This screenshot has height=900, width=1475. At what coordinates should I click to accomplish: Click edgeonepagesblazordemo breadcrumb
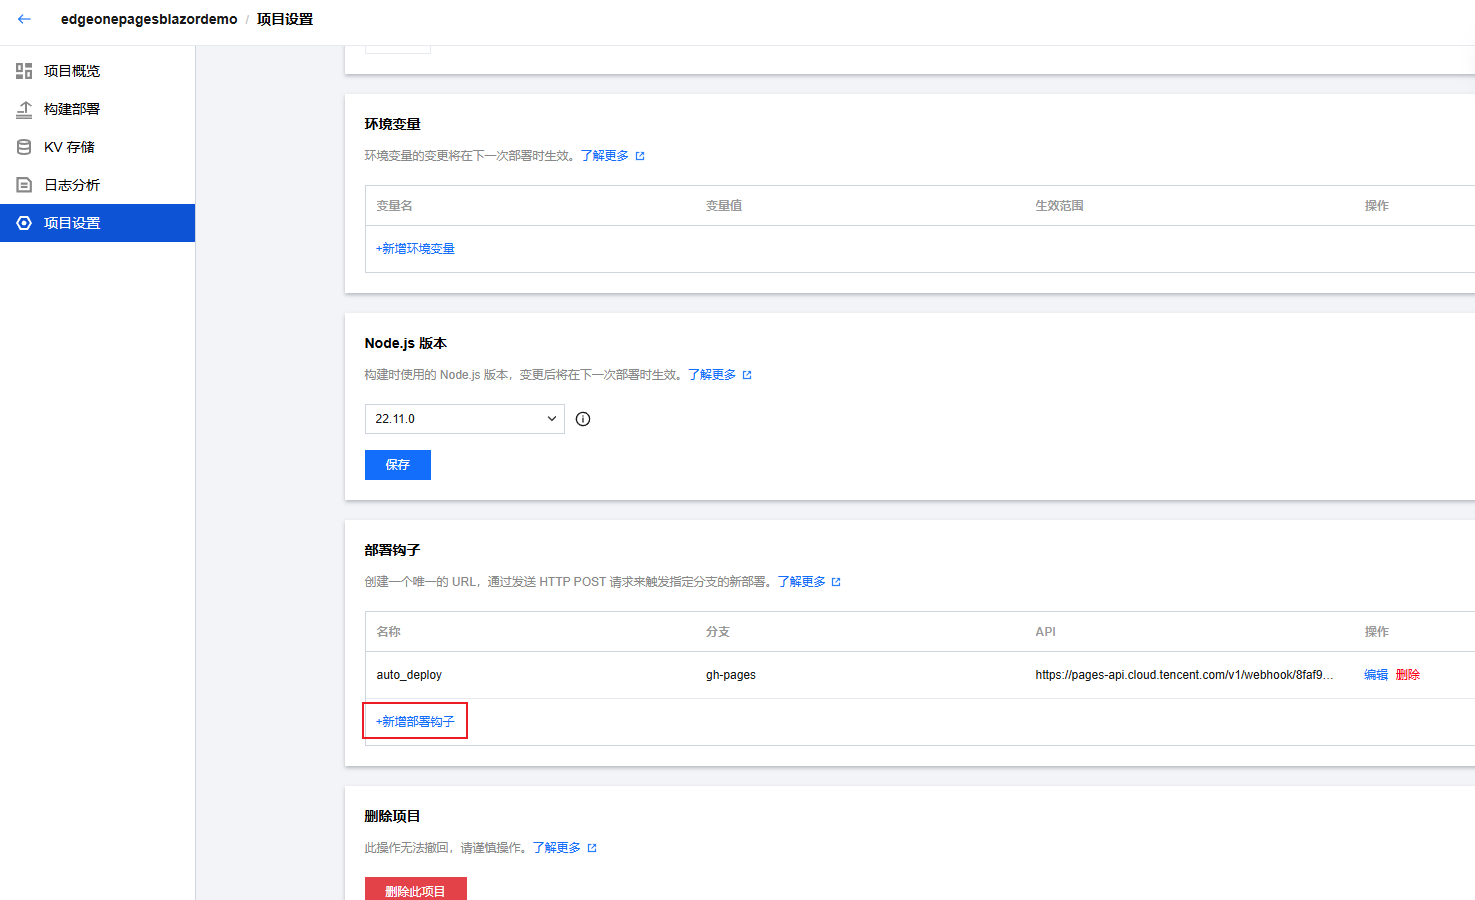[x=149, y=19]
